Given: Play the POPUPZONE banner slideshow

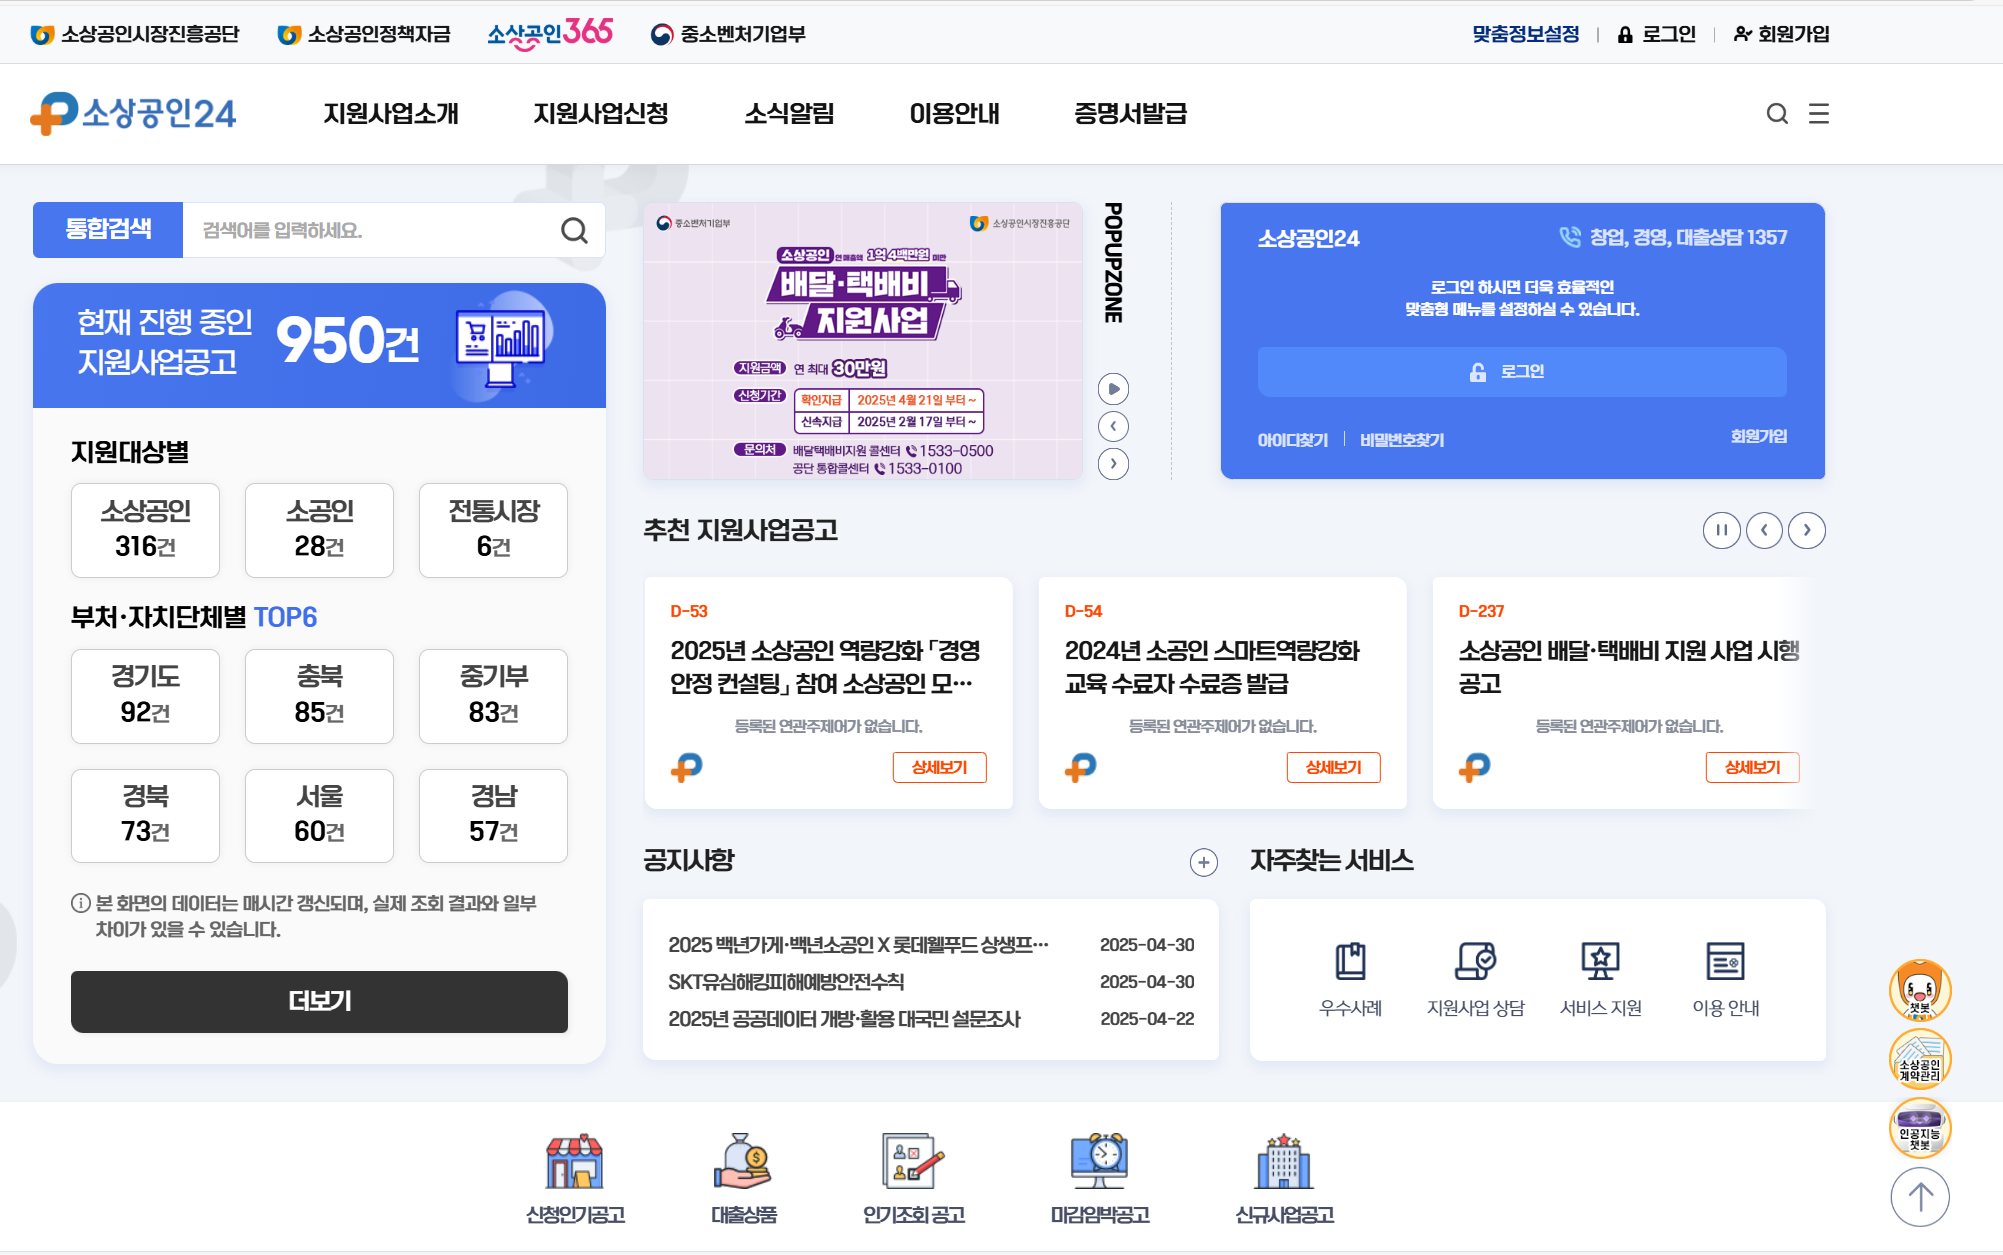Looking at the screenshot, I should pos(1113,389).
